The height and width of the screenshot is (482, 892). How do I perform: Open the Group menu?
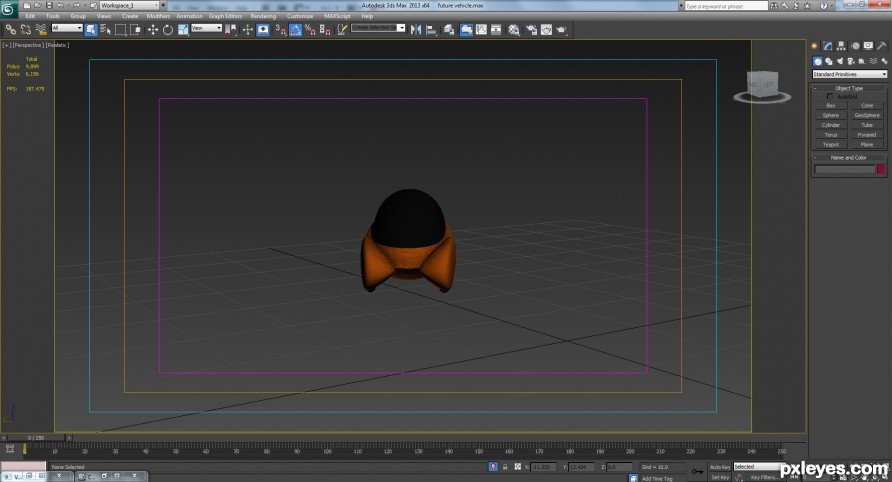coord(78,16)
